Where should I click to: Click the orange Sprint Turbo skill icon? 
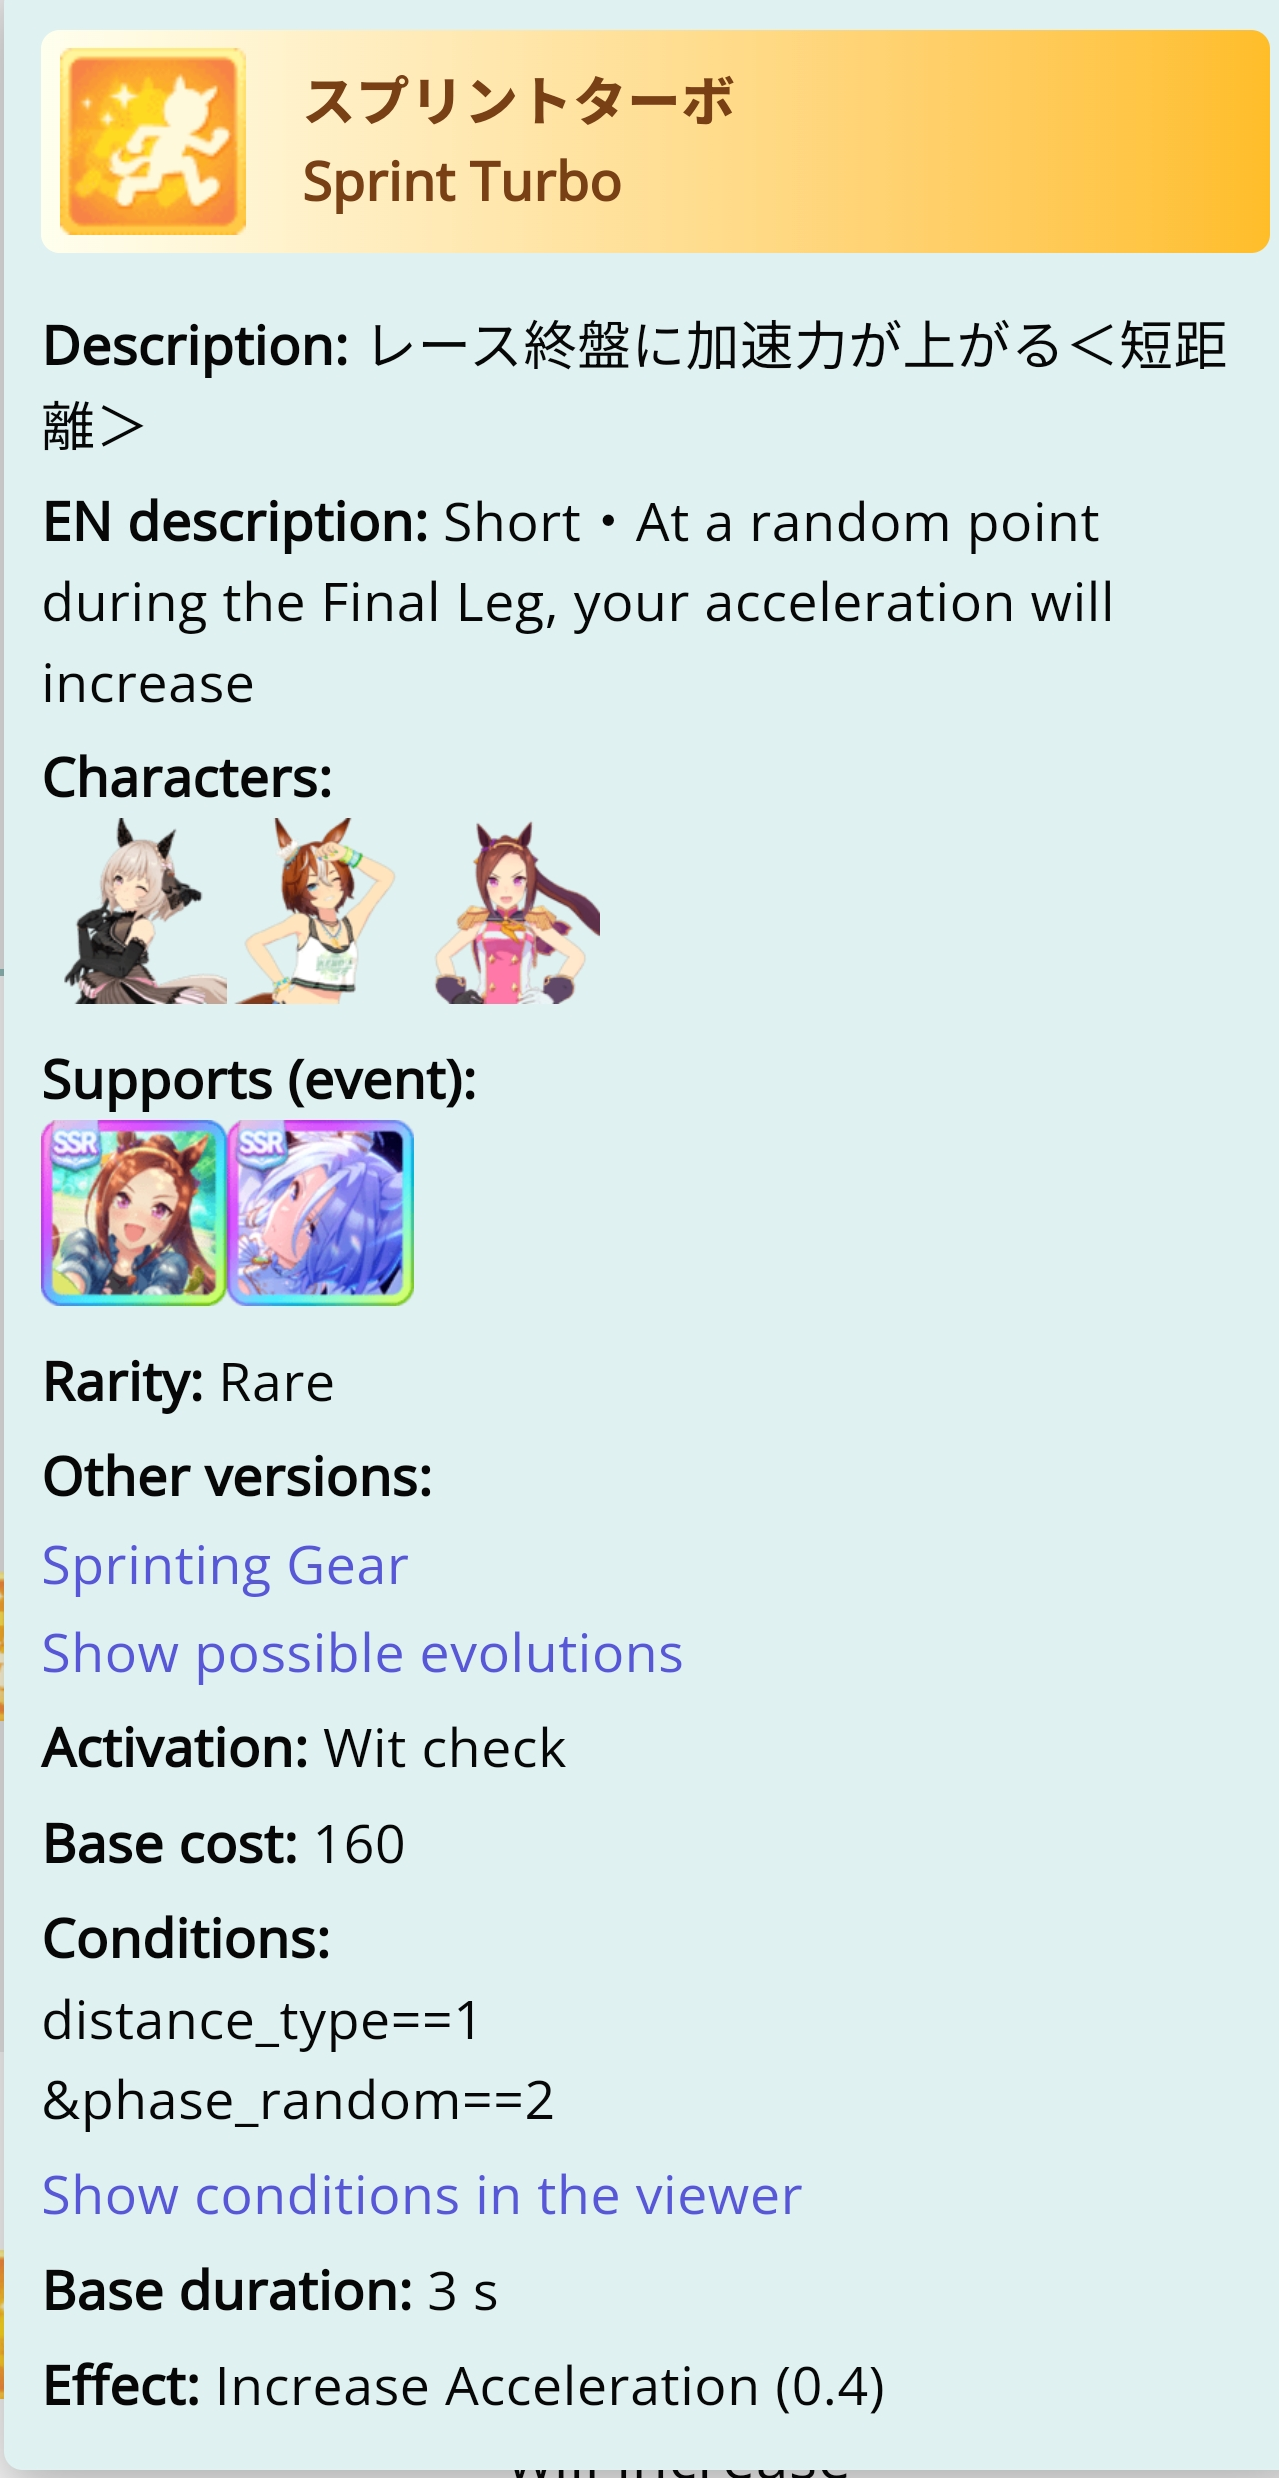coord(153,142)
